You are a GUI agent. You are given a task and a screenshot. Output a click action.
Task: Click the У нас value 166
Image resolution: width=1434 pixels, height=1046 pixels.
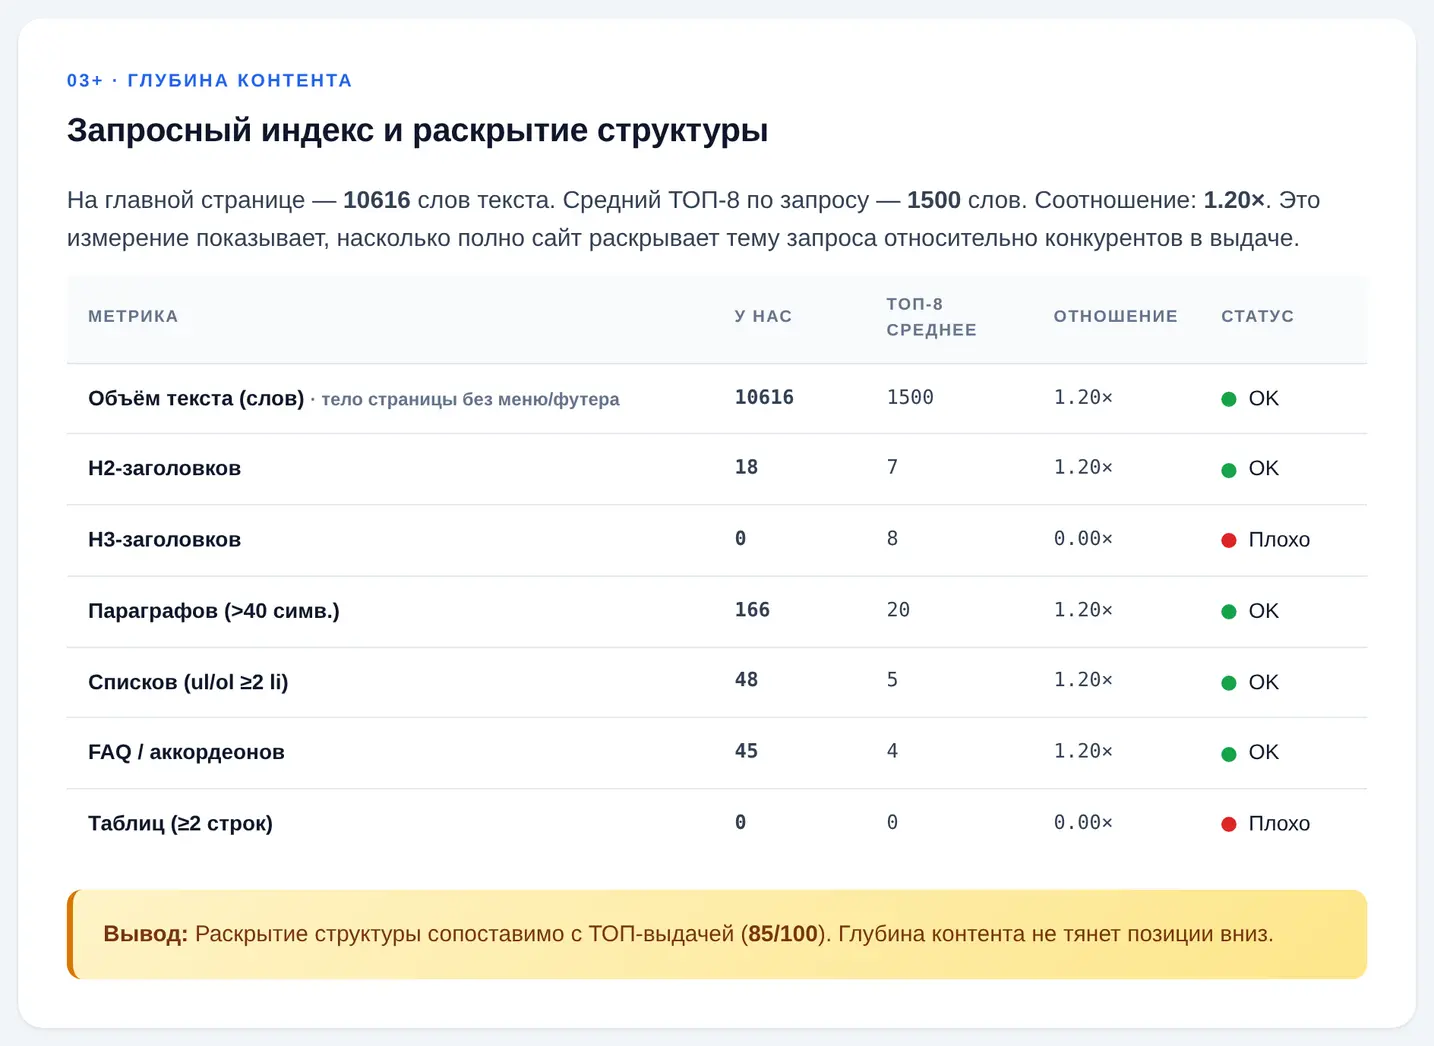pos(752,609)
